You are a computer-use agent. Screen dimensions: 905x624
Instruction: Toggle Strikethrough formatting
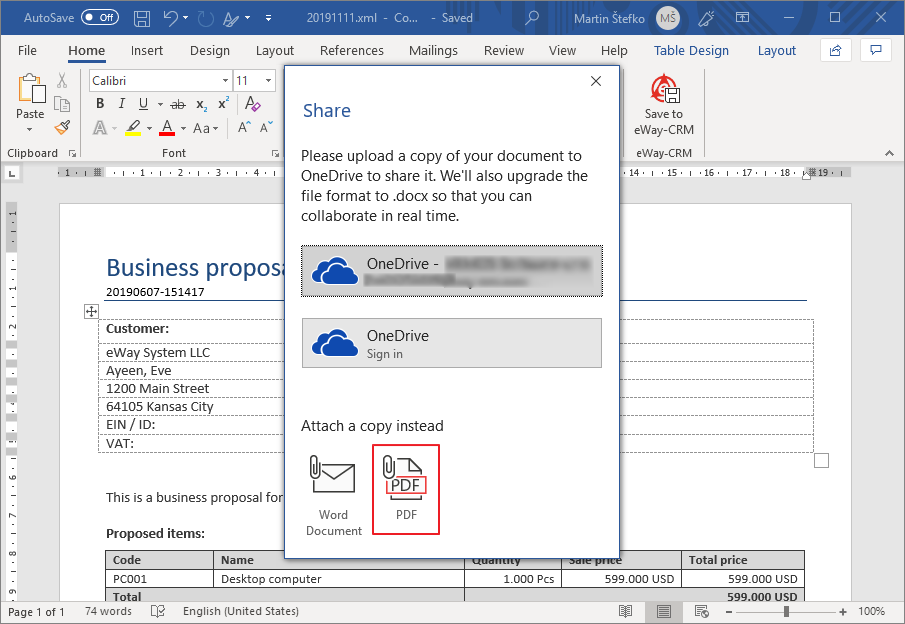[178, 104]
